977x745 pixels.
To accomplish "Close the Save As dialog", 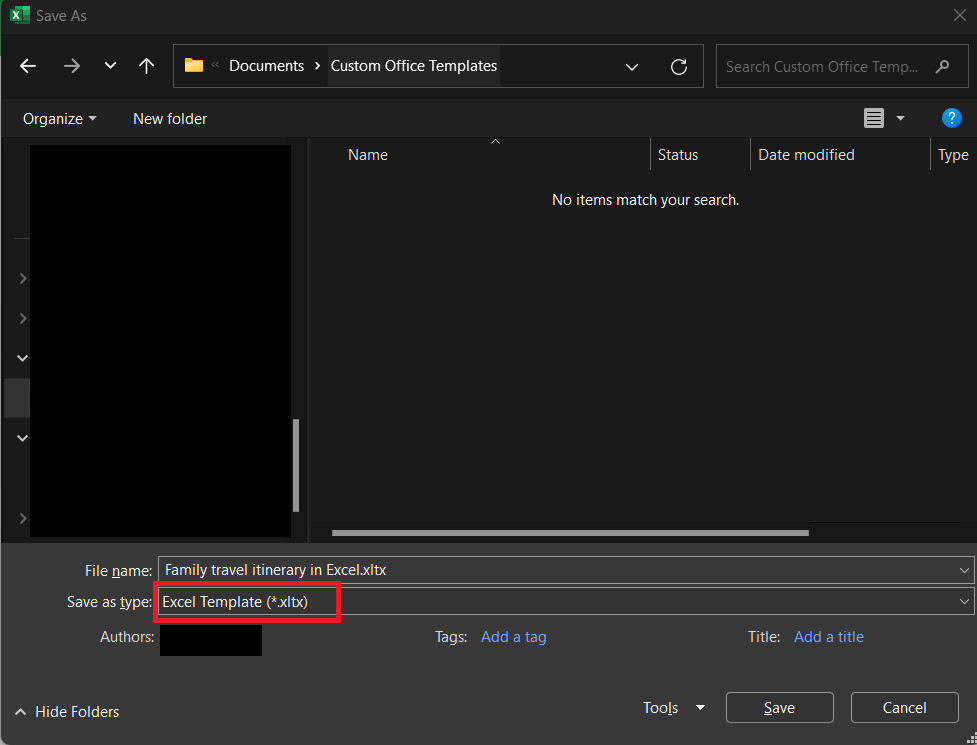I will (960, 15).
